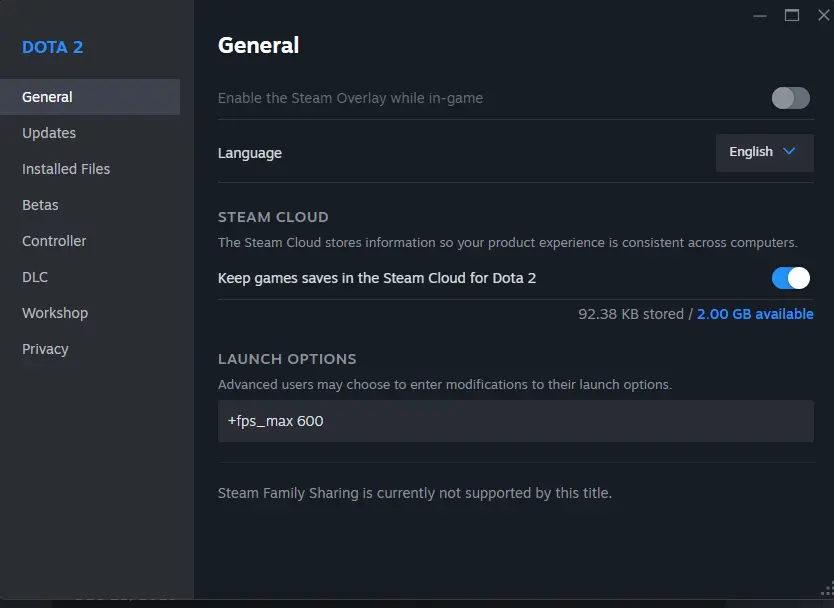Disable Steam Cloud saves toggle
Image resolution: width=834 pixels, height=608 pixels.
(x=790, y=278)
